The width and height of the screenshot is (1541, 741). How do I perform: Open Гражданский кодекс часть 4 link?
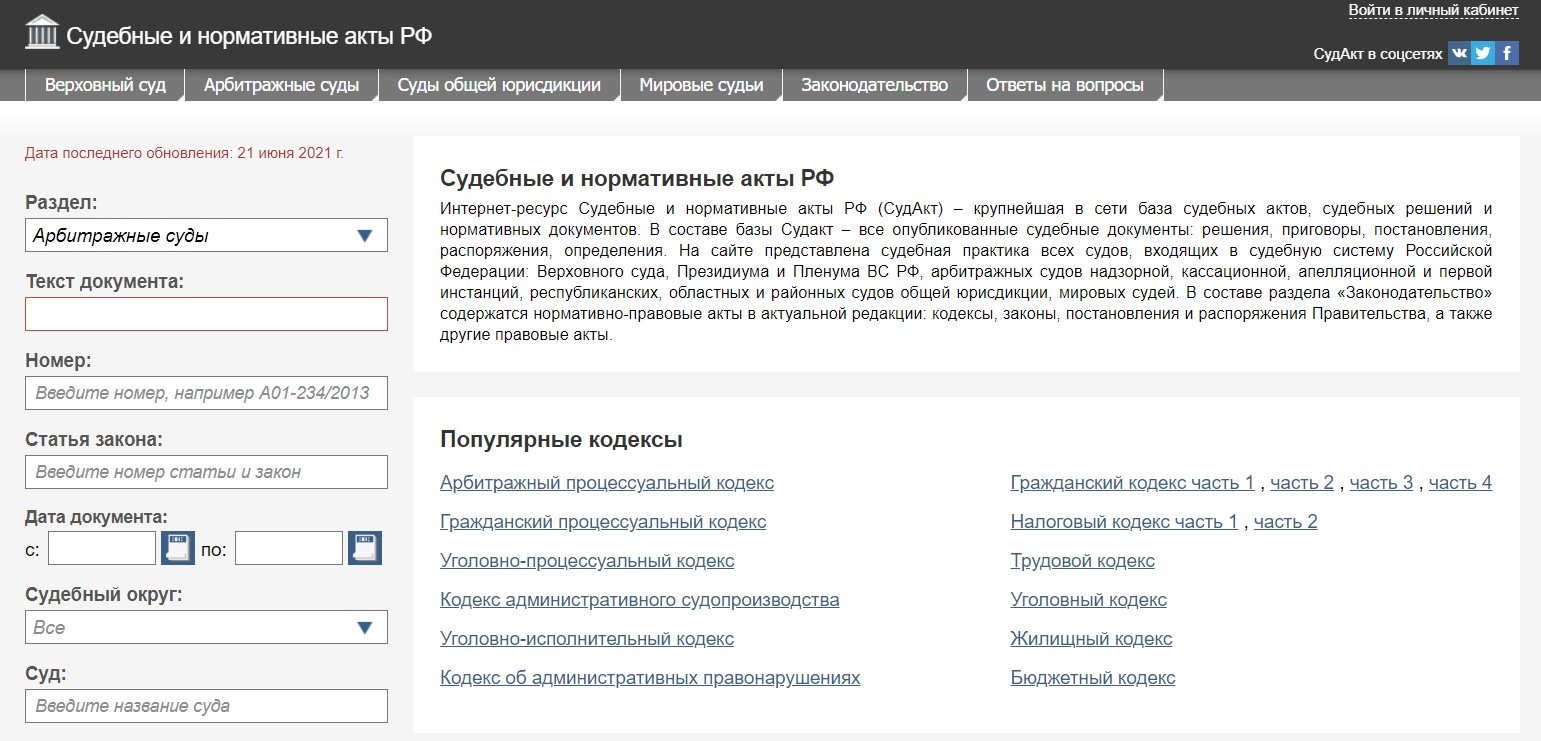click(1460, 483)
